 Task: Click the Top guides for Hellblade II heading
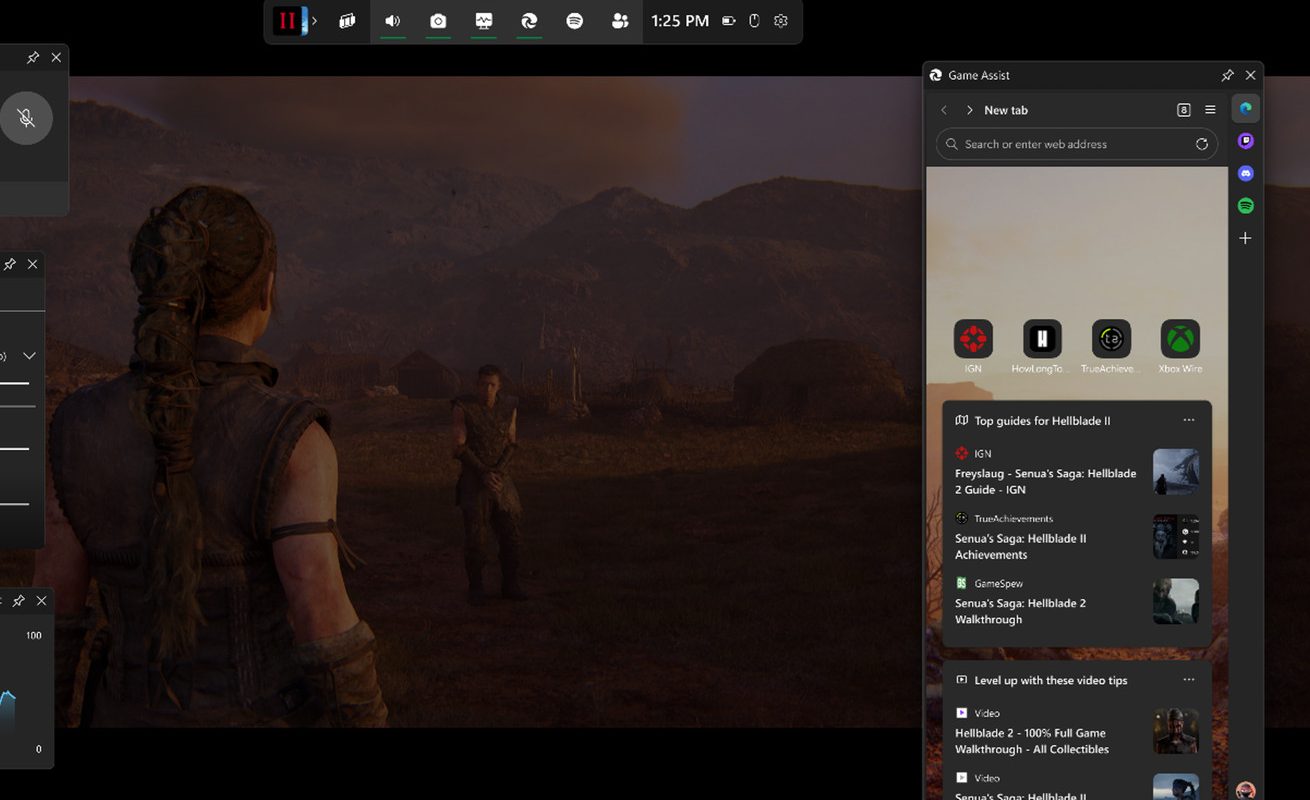tap(1042, 421)
